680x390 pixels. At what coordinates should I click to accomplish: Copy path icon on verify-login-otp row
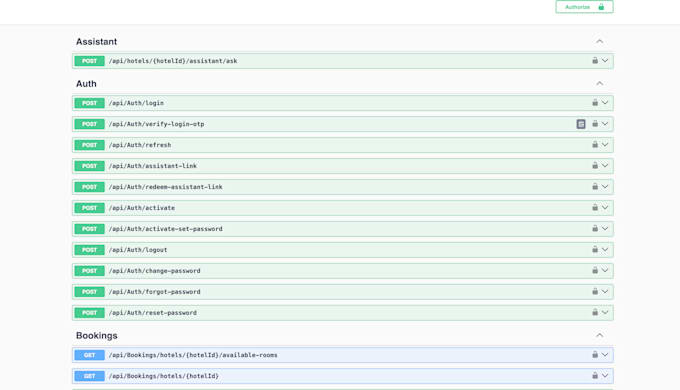coord(581,124)
